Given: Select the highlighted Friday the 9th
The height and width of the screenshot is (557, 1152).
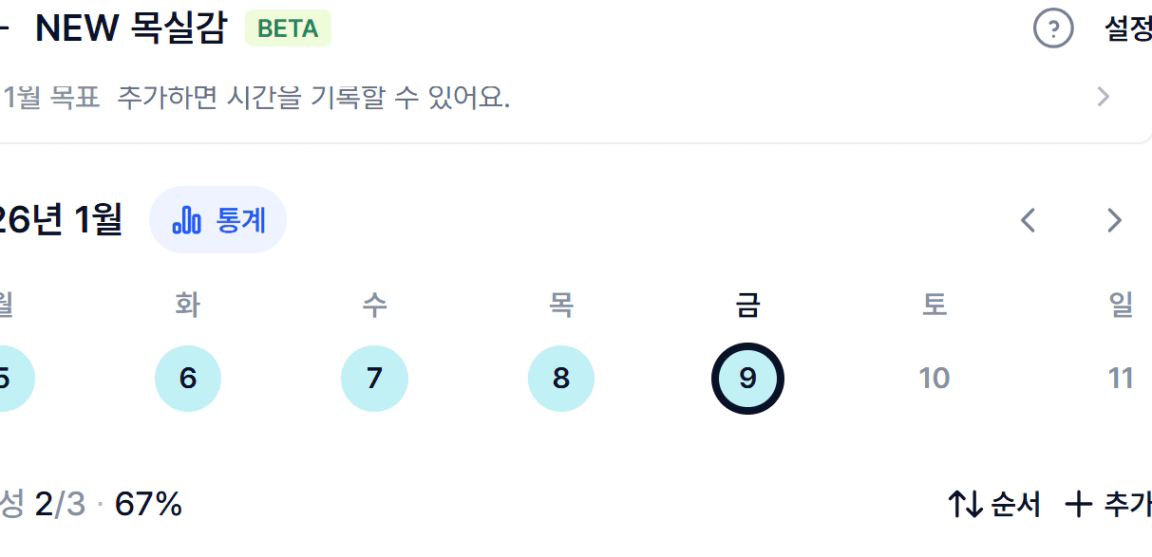Looking at the screenshot, I should point(748,378).
